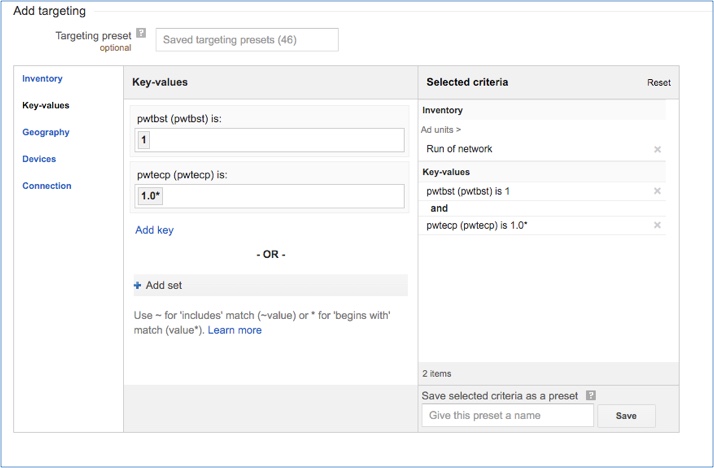Image resolution: width=714 pixels, height=468 pixels.
Task: Click Add key link
Action: pos(154,230)
